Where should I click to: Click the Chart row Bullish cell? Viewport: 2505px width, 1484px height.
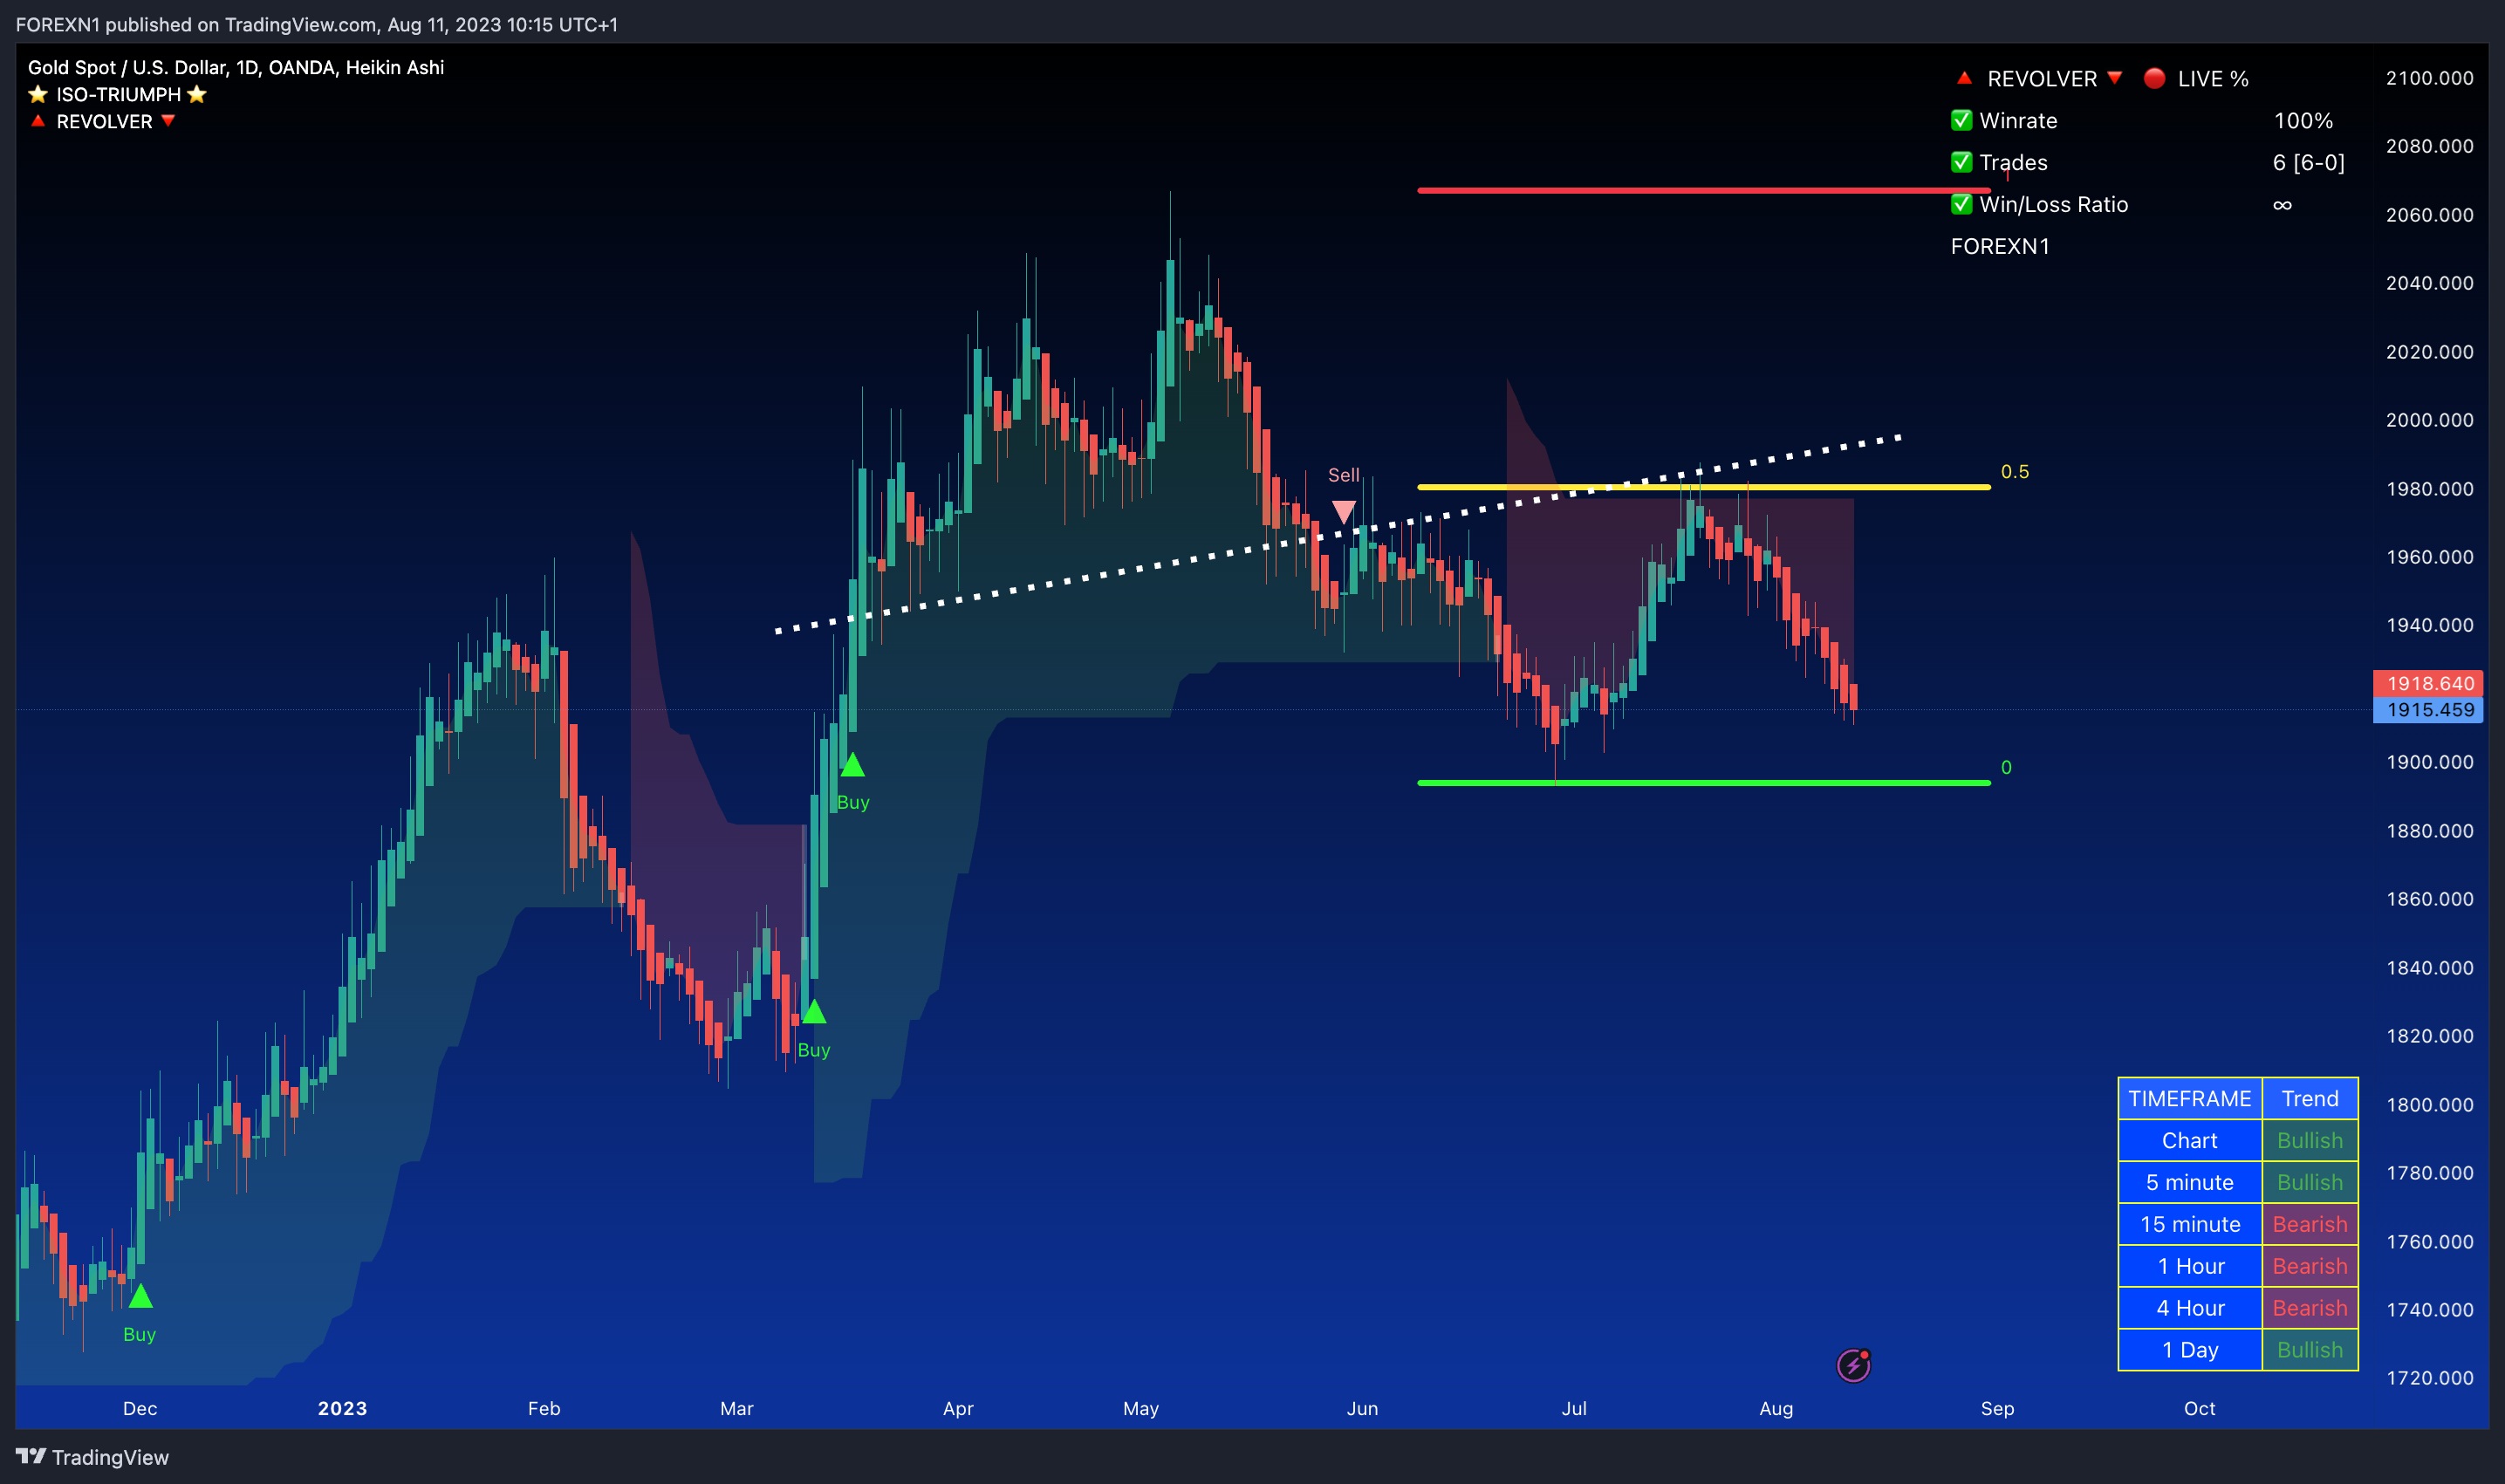pos(2310,1140)
